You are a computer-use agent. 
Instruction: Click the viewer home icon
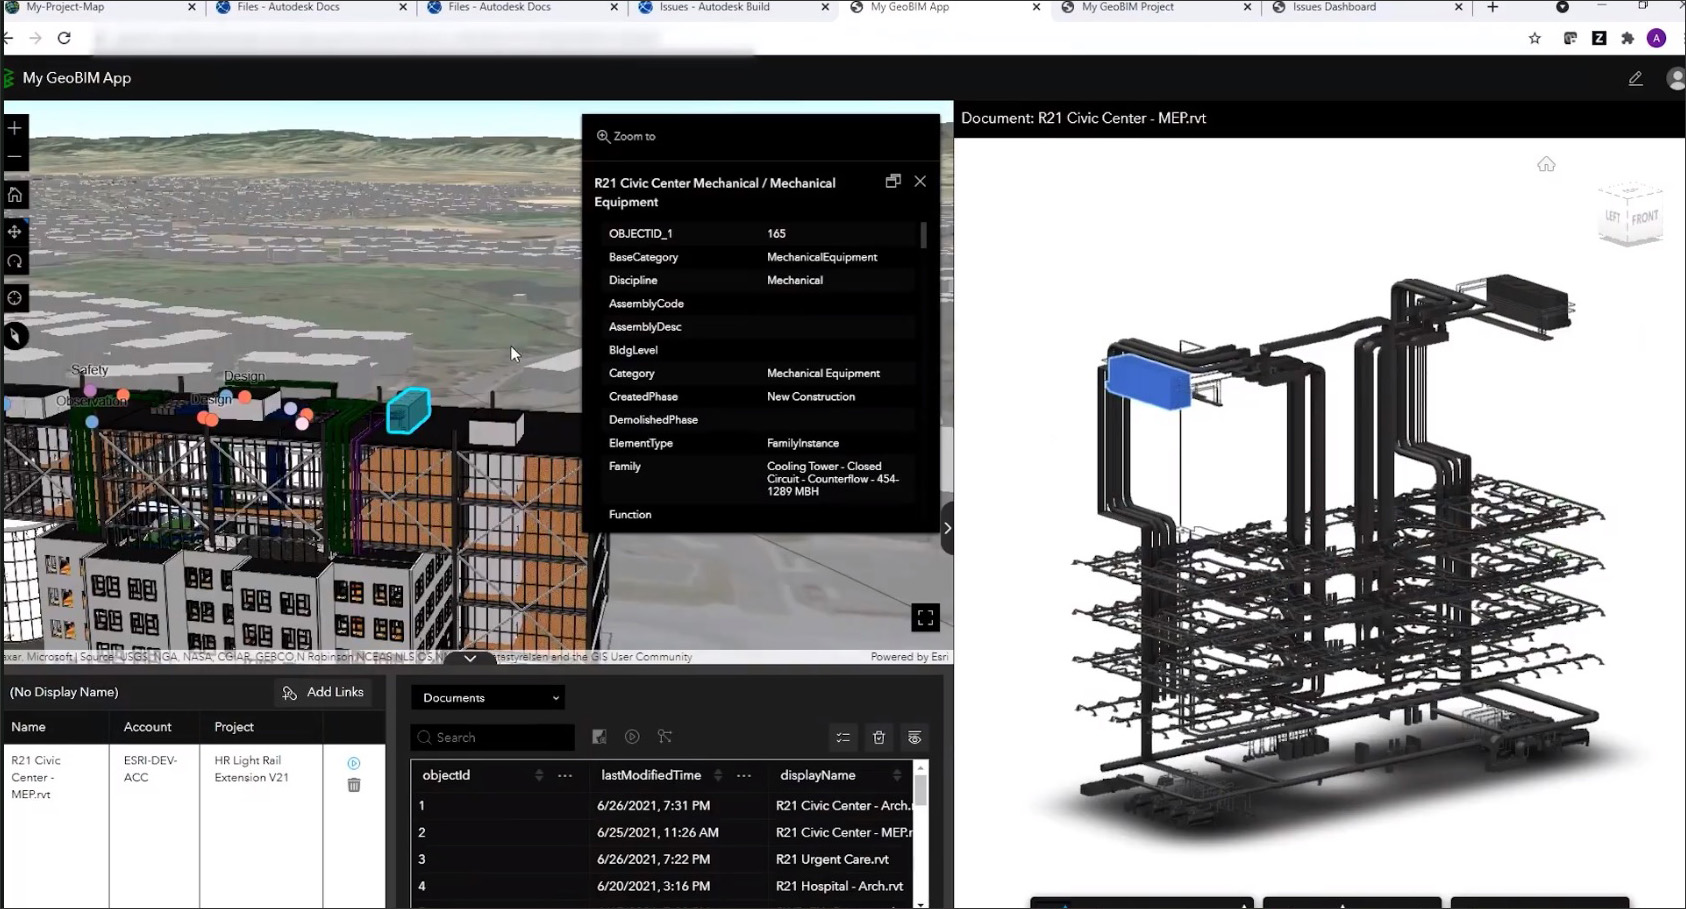(x=1546, y=164)
